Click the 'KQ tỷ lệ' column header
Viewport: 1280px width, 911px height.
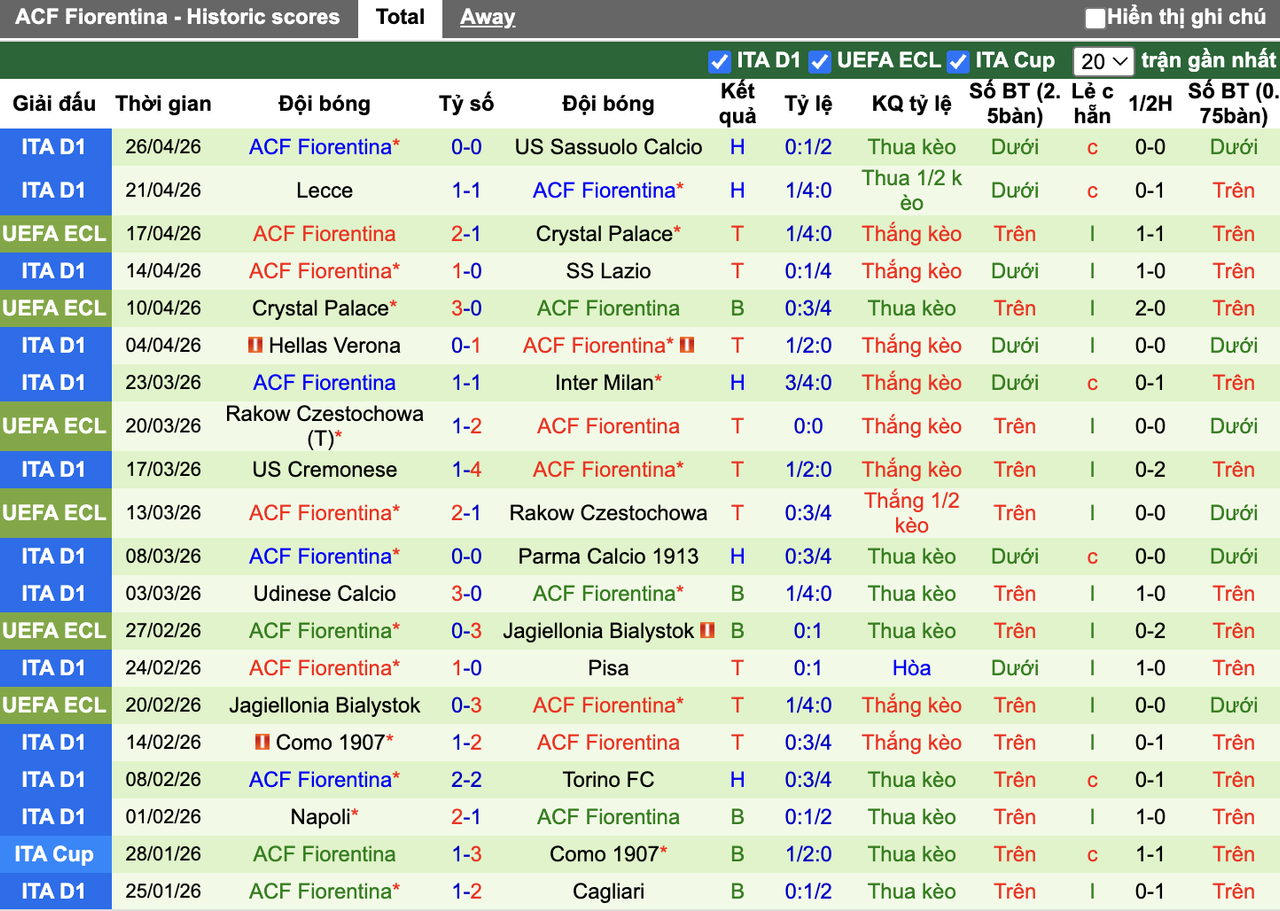click(x=912, y=104)
